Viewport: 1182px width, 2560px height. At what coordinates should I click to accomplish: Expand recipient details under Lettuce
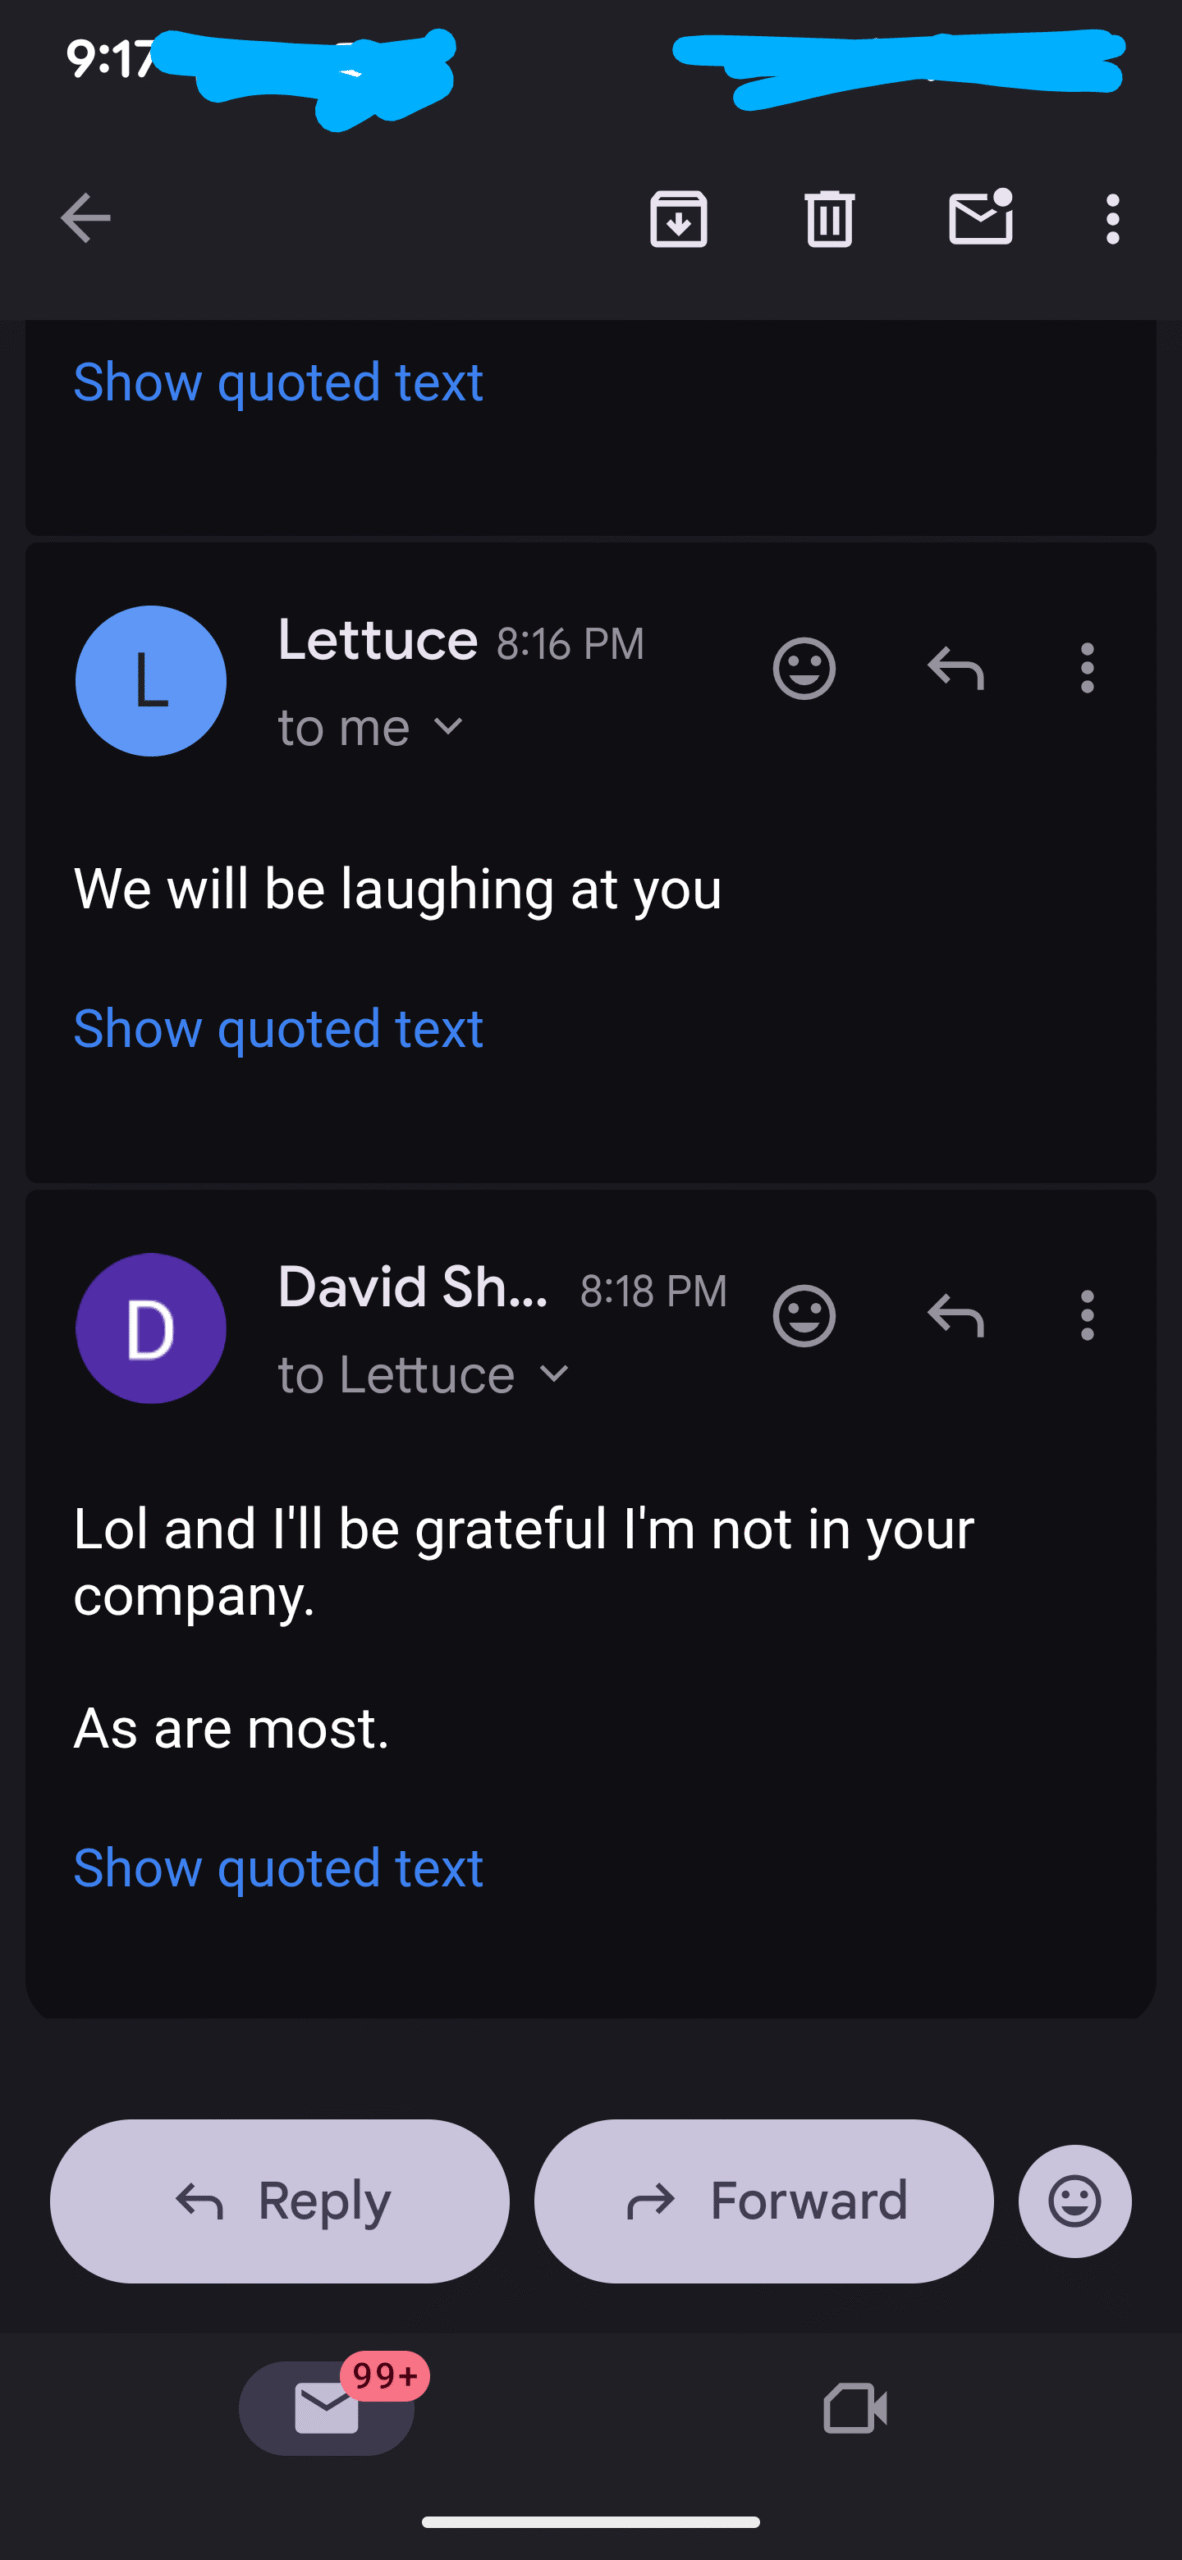(x=449, y=727)
